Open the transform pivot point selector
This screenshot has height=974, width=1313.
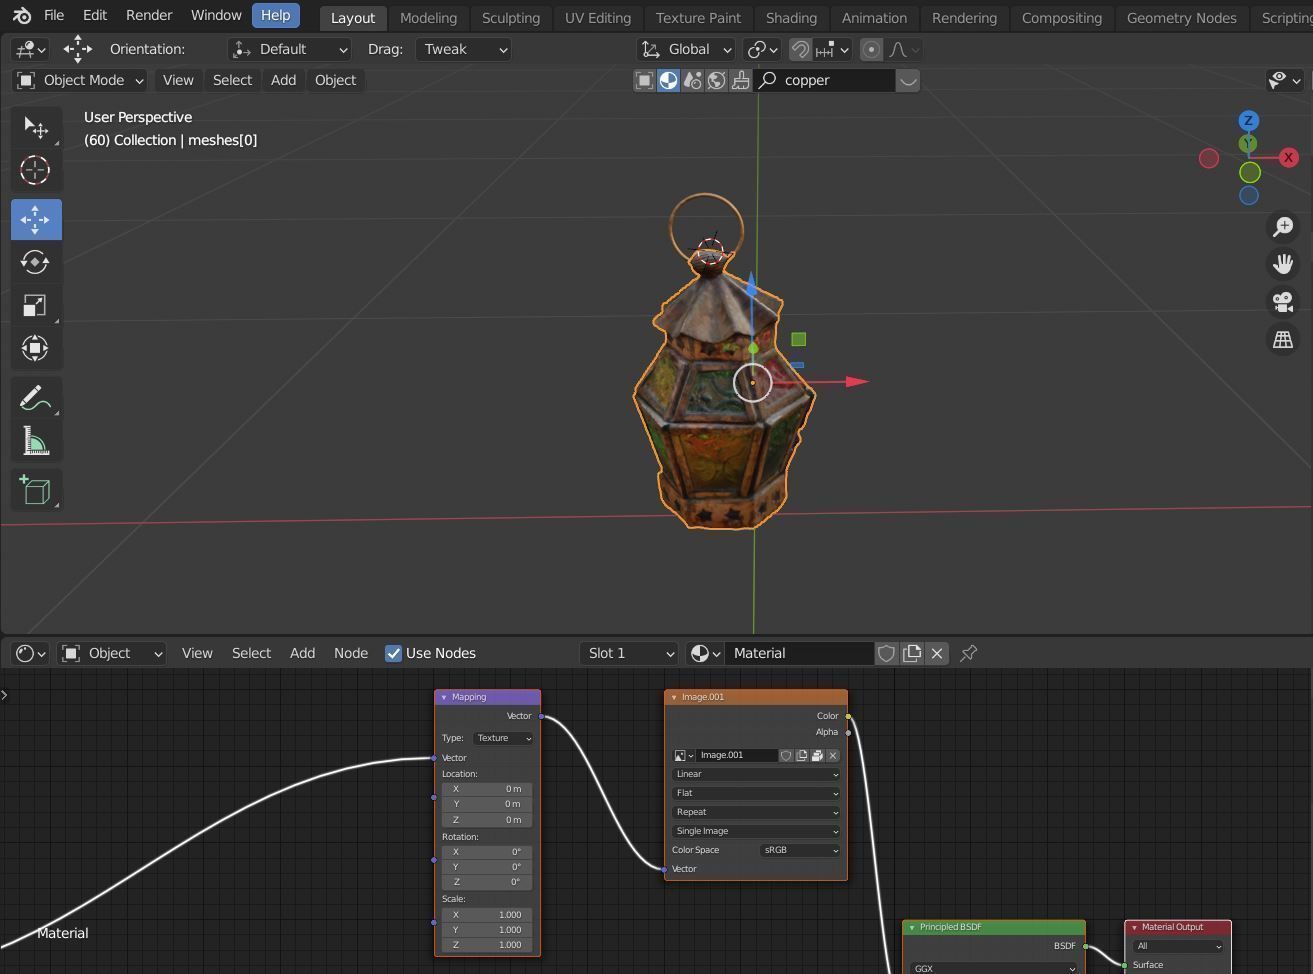(x=764, y=49)
